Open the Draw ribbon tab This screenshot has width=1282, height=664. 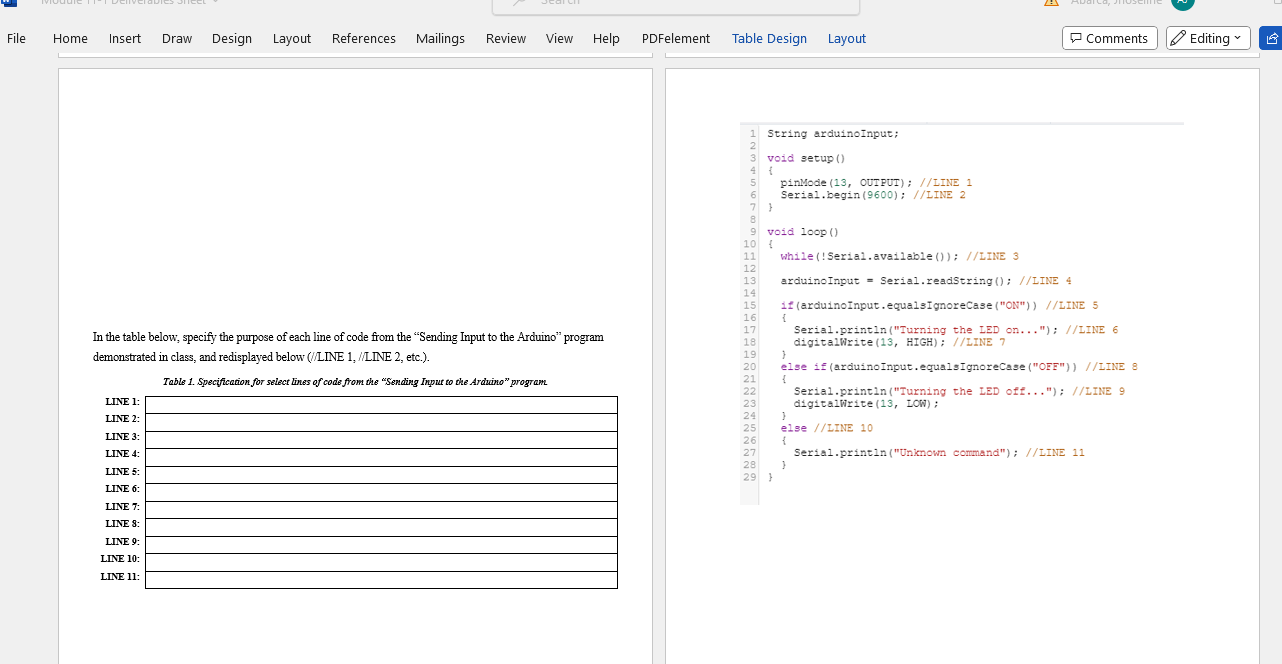click(x=176, y=38)
